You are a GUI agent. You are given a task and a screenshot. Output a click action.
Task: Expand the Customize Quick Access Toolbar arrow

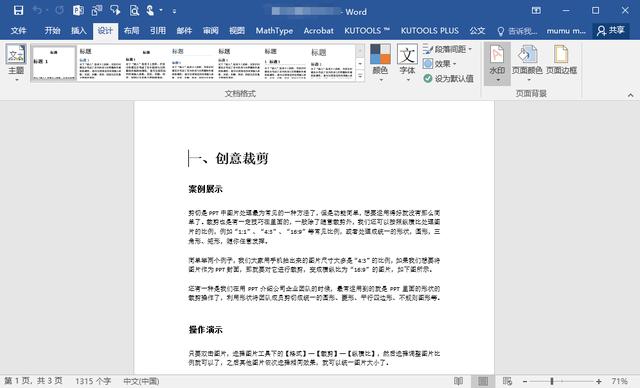coord(174,11)
